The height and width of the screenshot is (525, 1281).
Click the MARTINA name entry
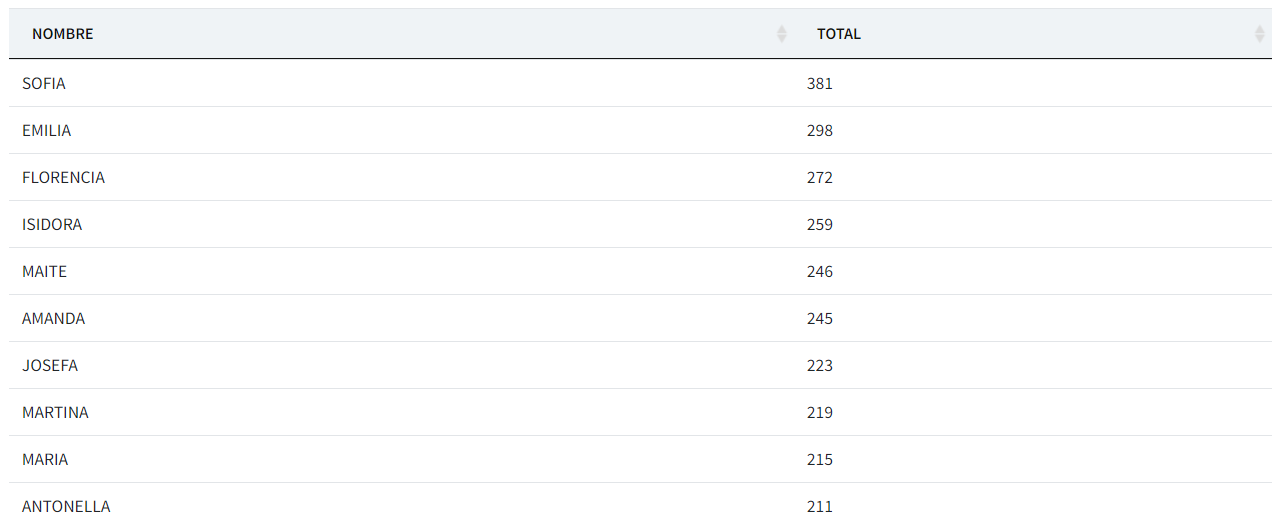(x=55, y=413)
